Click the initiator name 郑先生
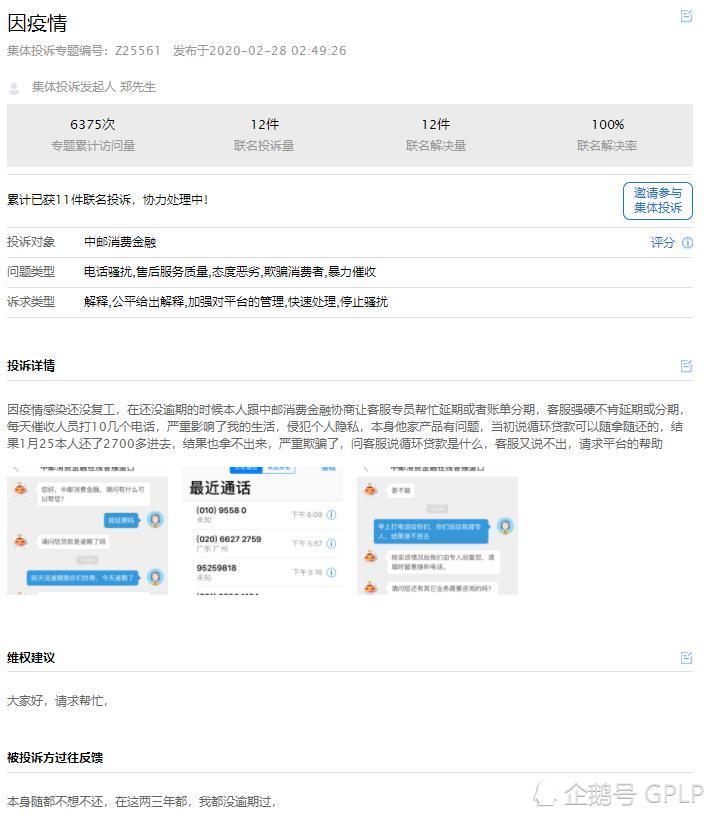 click(138, 87)
